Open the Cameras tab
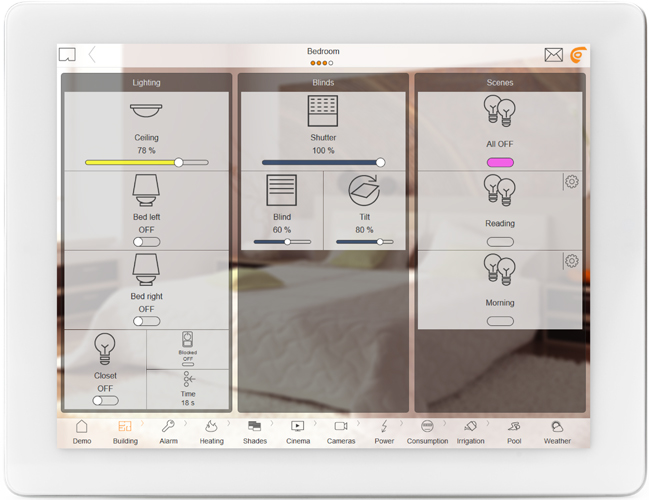 click(x=341, y=431)
